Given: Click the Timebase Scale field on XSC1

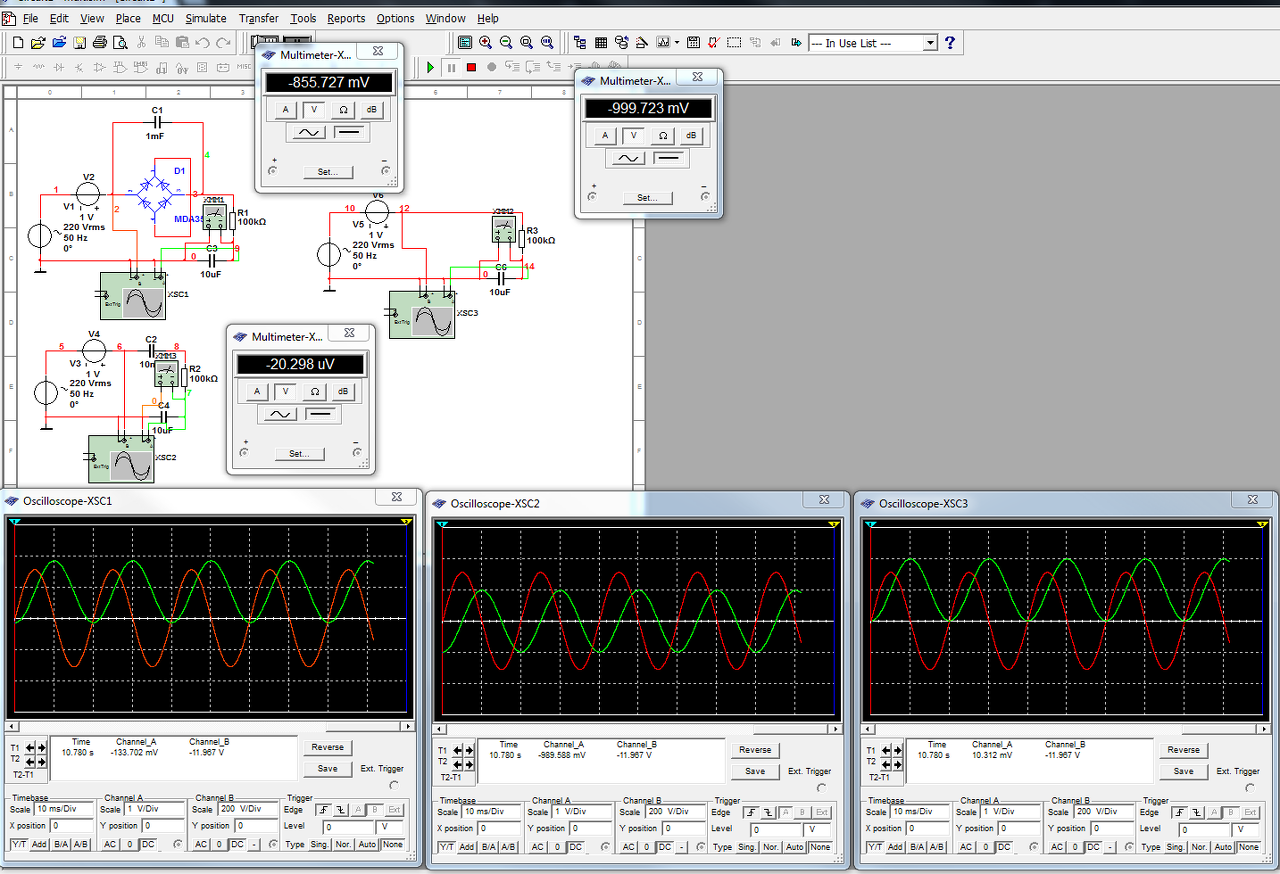Looking at the screenshot, I should point(66,809).
